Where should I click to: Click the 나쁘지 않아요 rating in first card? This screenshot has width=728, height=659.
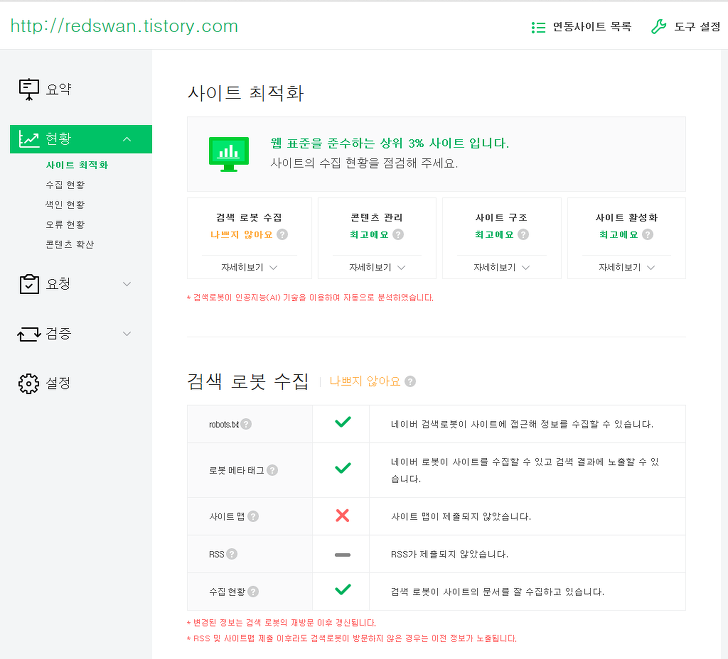click(x=241, y=235)
